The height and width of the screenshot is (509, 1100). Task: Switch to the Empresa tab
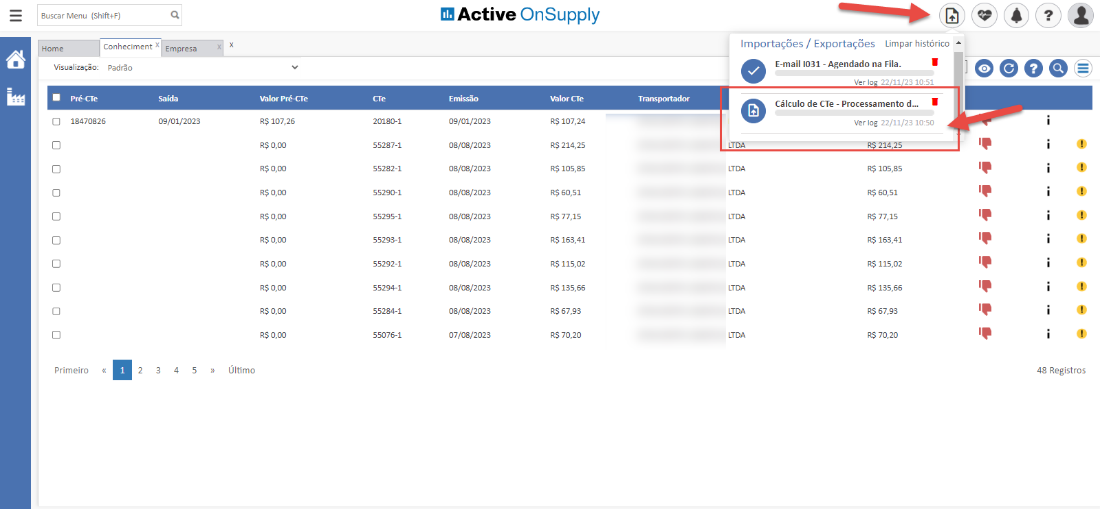[x=181, y=48]
